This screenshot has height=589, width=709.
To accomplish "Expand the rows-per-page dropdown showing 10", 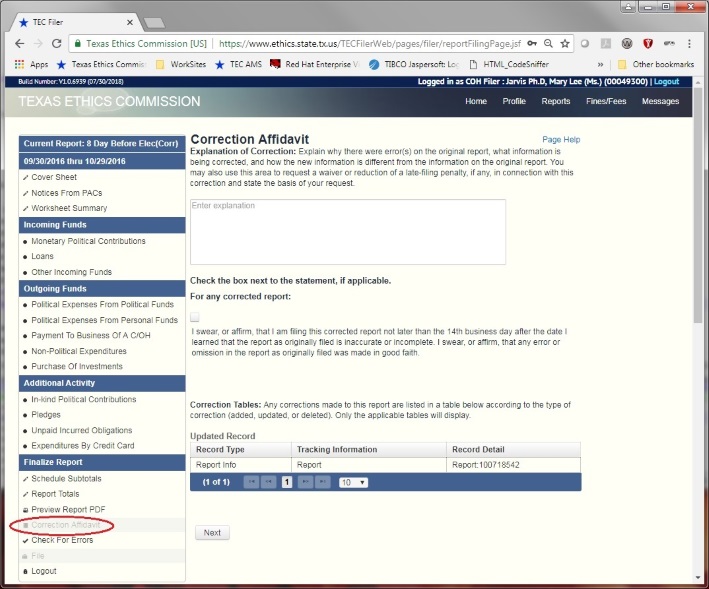I will point(352,482).
